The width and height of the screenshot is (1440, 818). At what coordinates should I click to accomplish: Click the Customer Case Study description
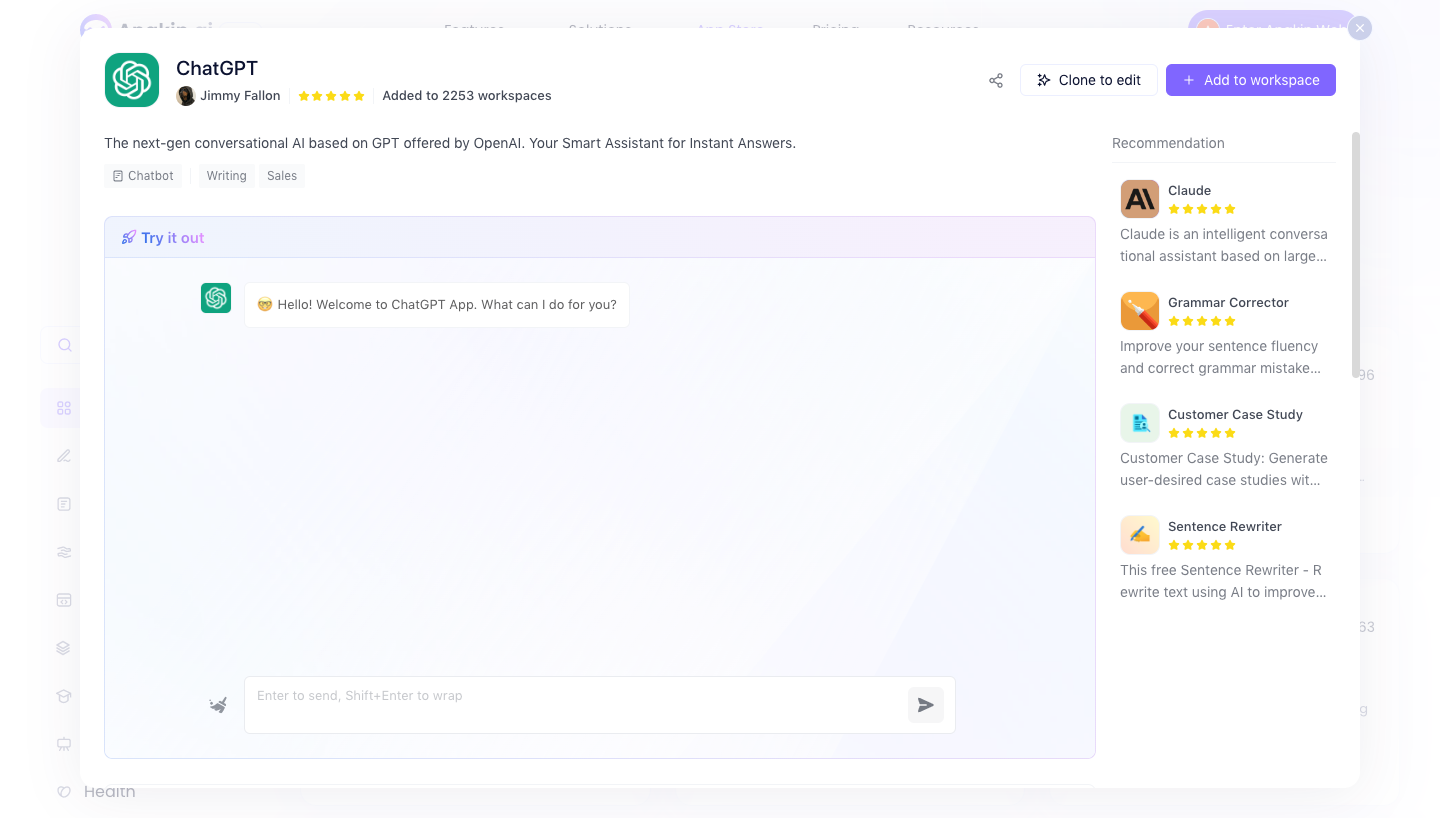tap(1224, 469)
